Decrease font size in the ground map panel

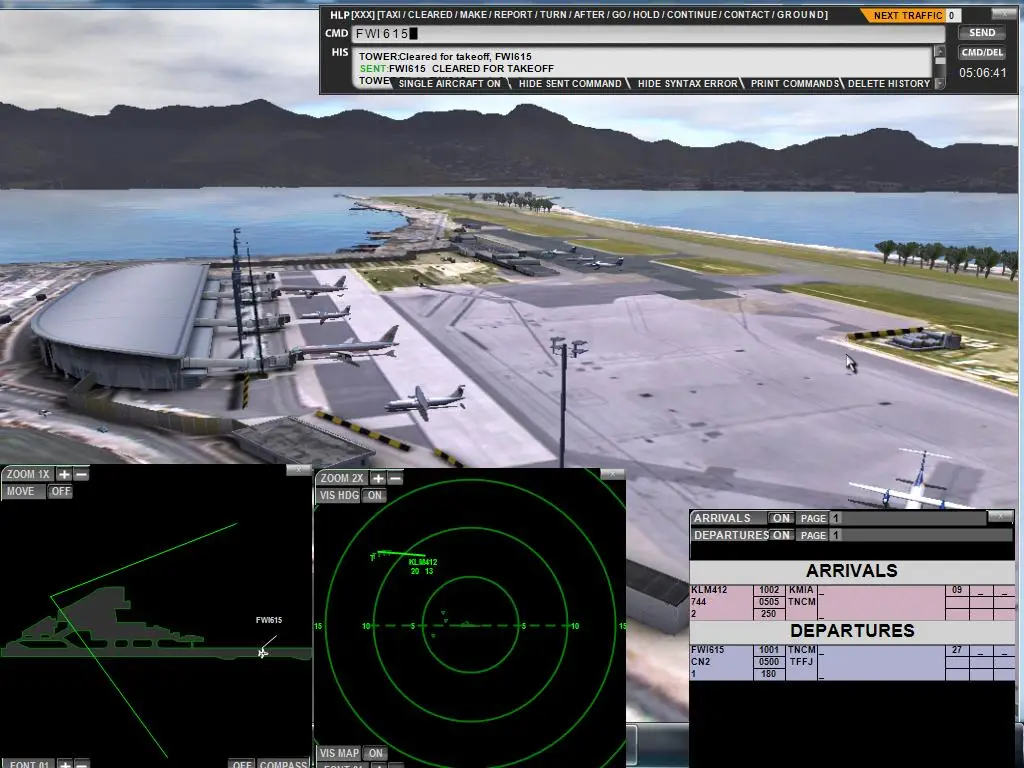tap(81, 763)
